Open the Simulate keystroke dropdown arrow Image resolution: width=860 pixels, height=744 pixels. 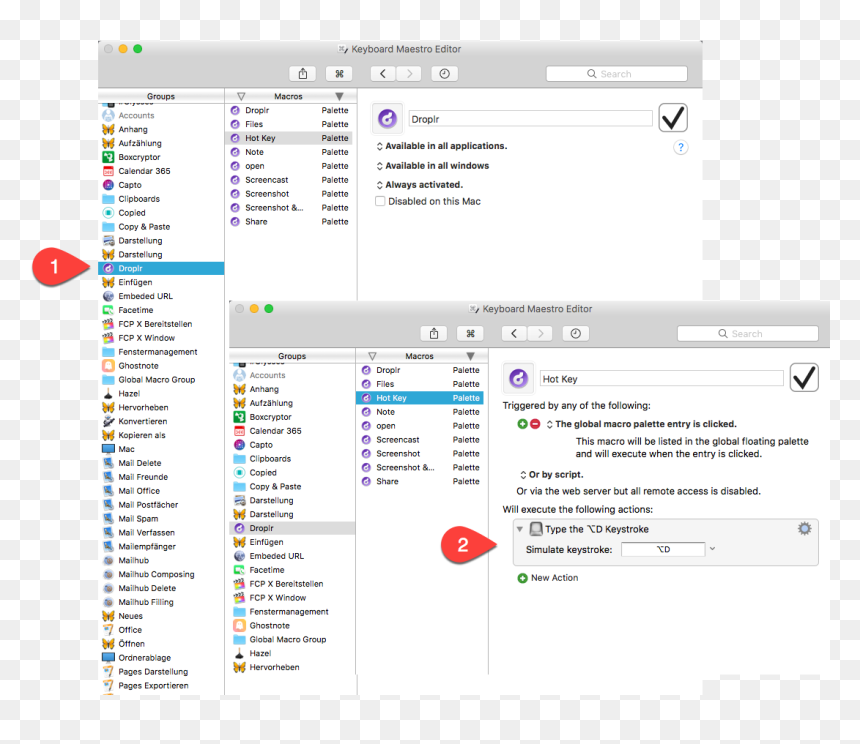pos(712,549)
